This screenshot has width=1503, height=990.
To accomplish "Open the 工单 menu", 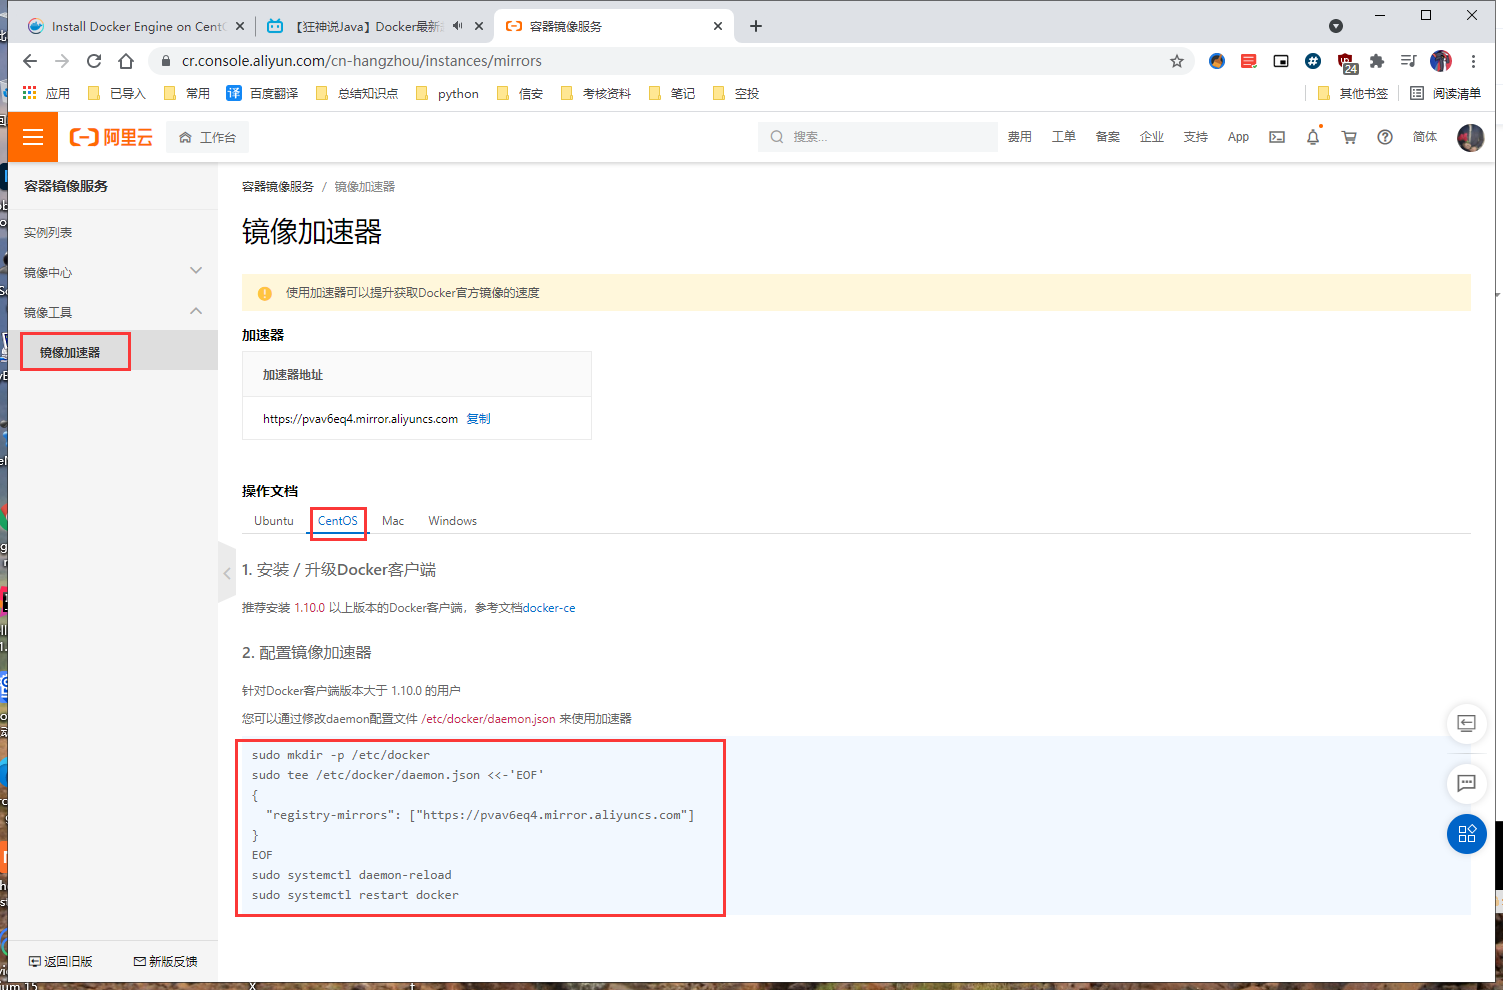I will point(1064,137).
